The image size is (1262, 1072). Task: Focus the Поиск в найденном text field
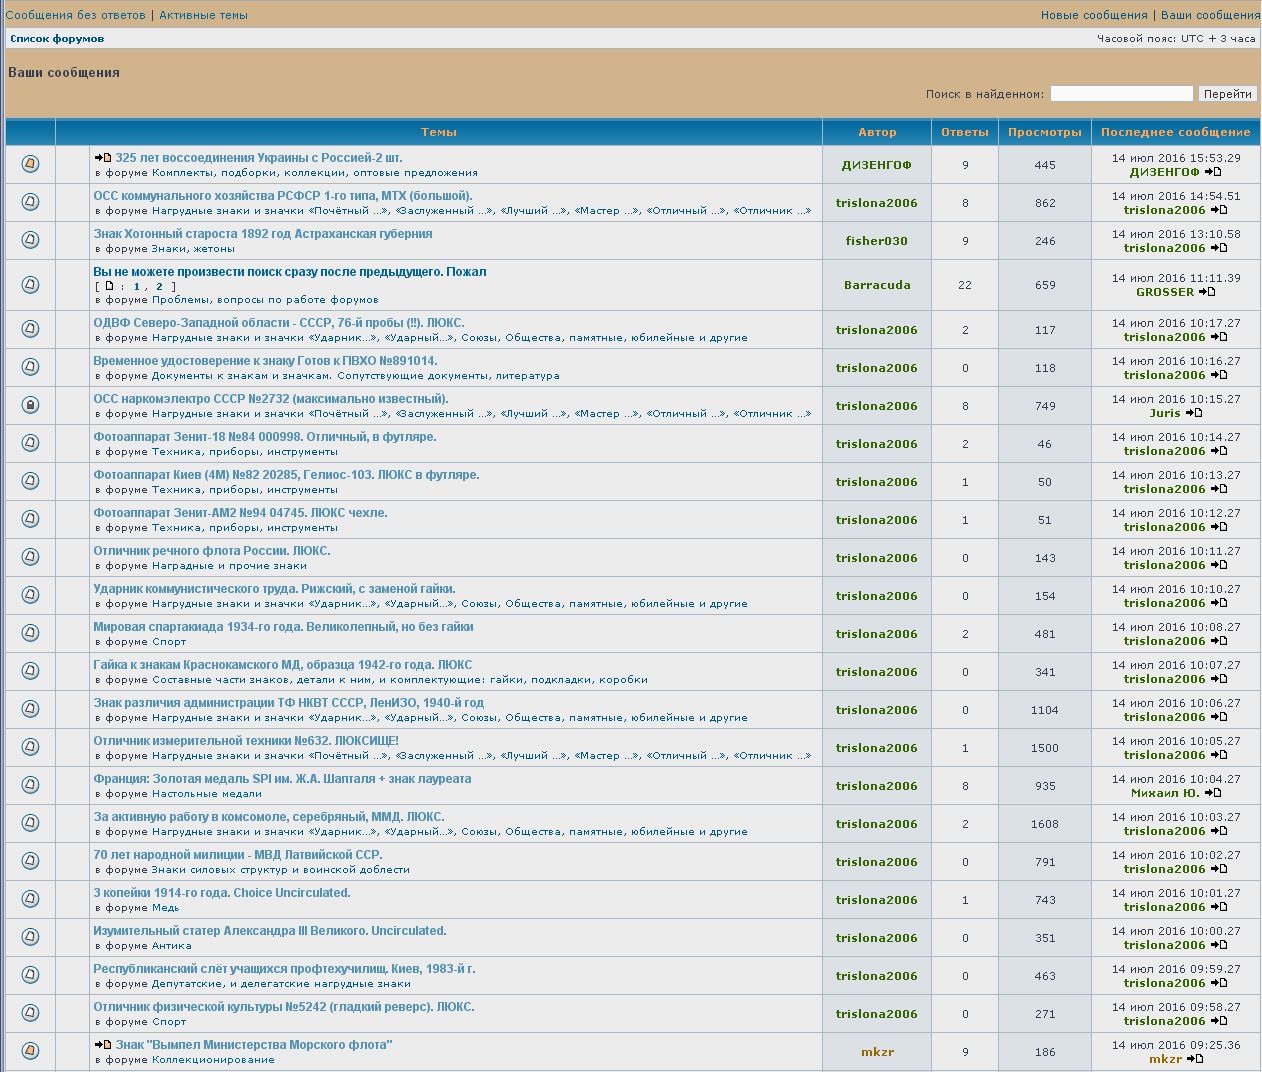pos(1121,94)
